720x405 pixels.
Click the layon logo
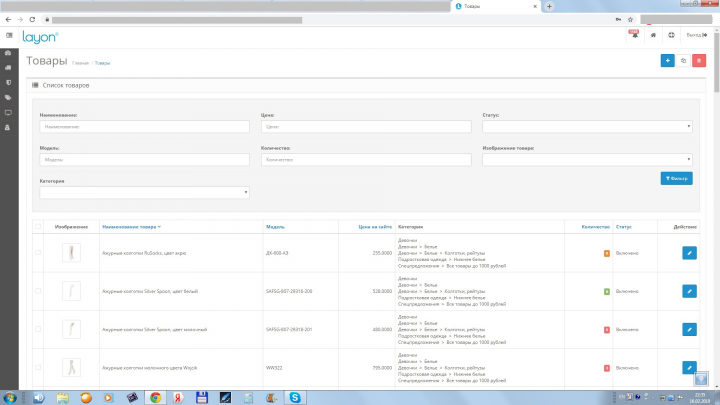tap(40, 37)
